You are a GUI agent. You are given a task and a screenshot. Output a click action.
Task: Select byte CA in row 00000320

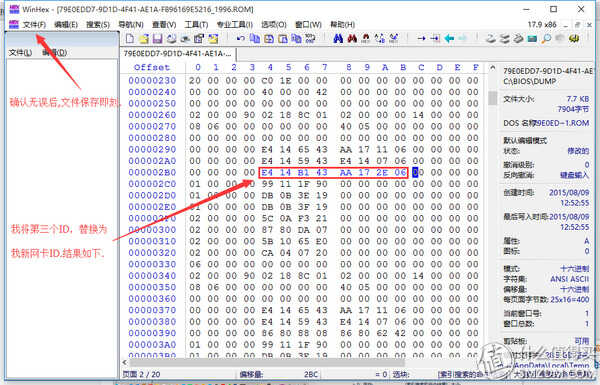[x=267, y=253]
